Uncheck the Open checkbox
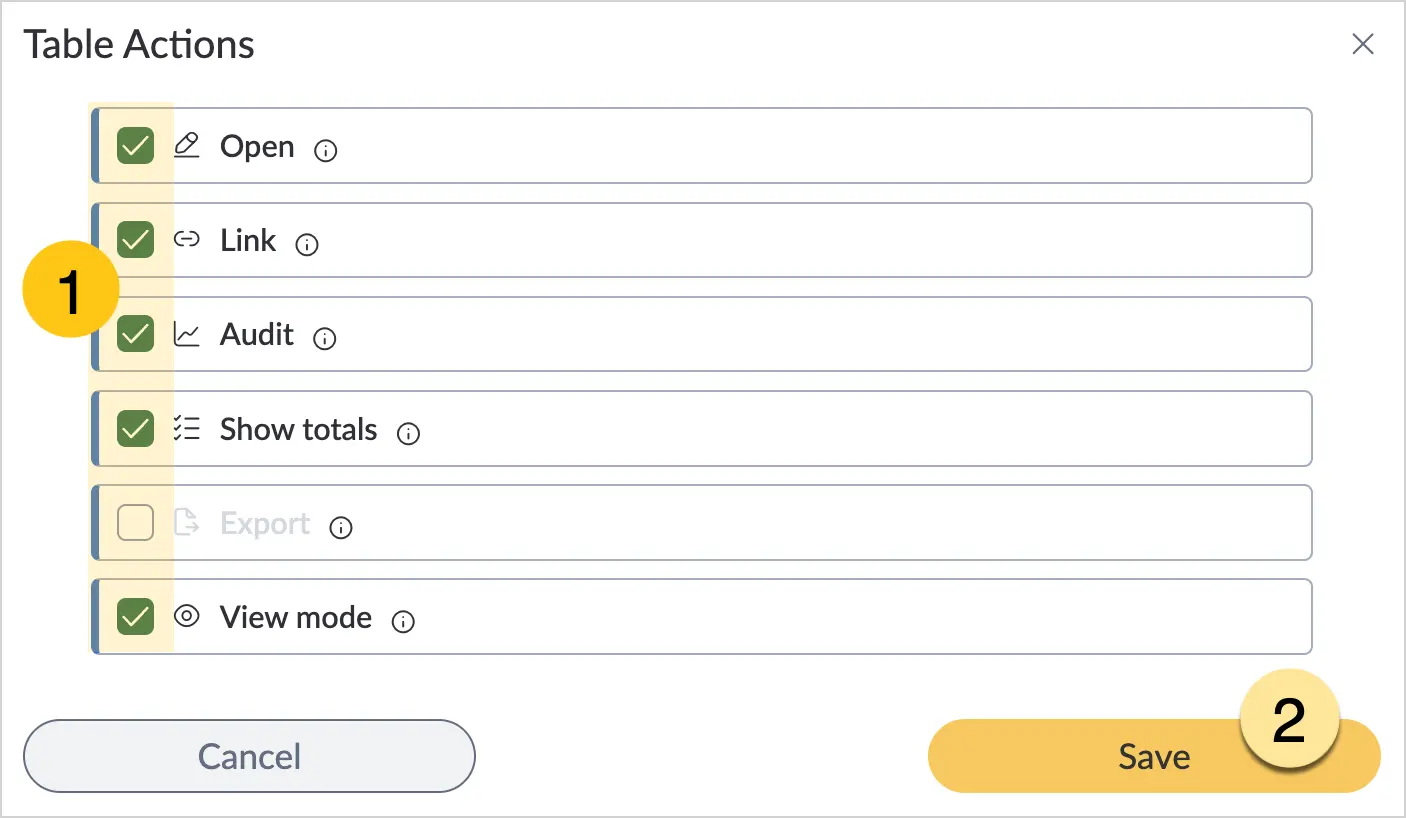 (x=136, y=146)
